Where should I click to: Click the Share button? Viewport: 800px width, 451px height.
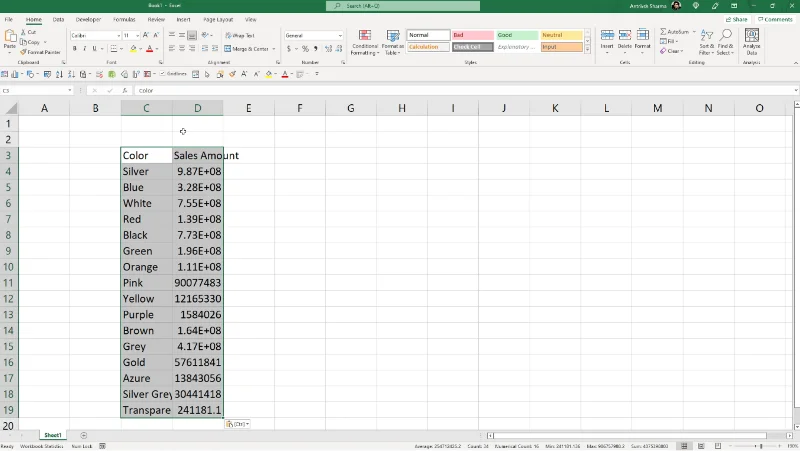click(736, 19)
